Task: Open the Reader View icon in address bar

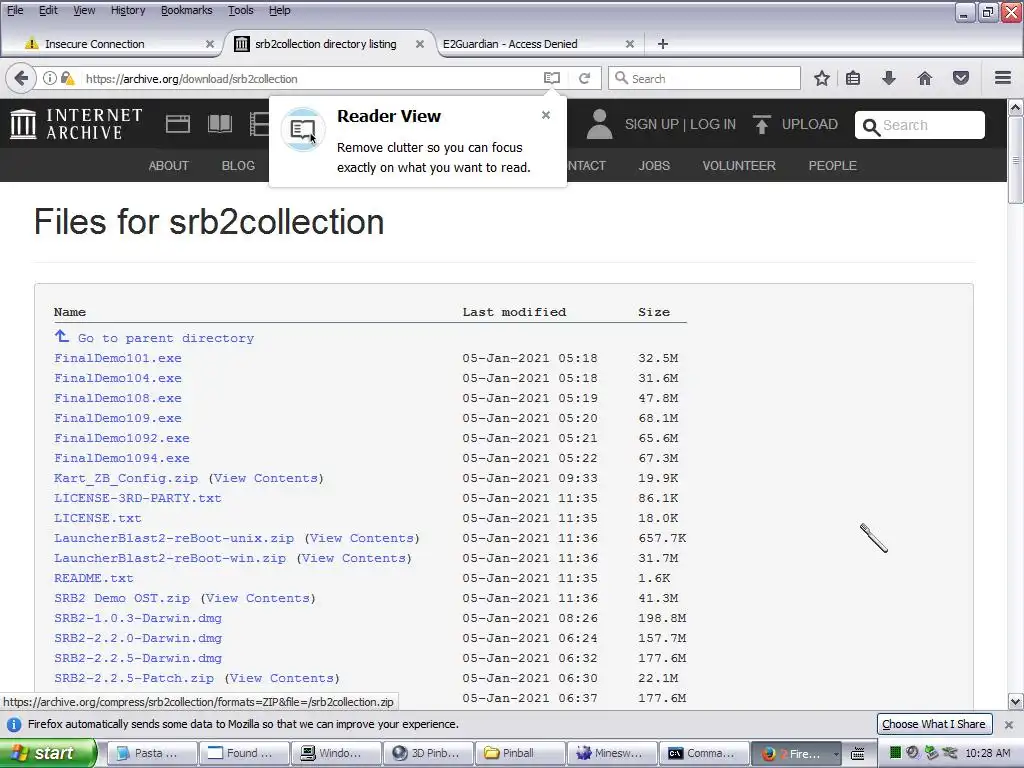Action: click(x=552, y=78)
